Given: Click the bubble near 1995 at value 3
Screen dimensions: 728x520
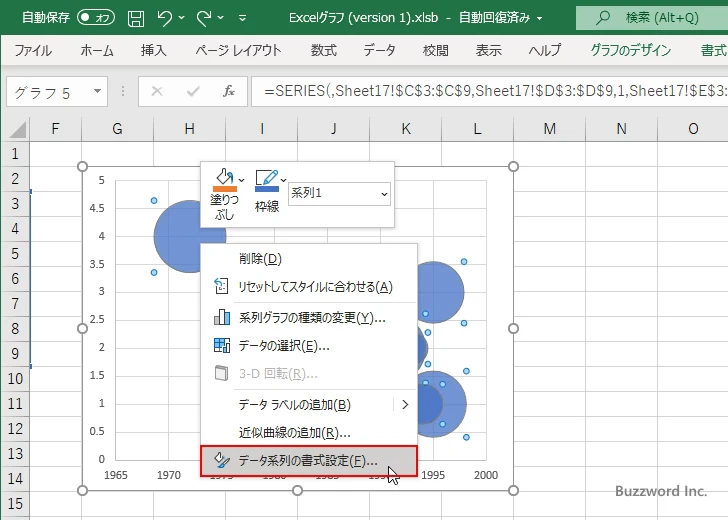Looking at the screenshot, I should 439,292.
